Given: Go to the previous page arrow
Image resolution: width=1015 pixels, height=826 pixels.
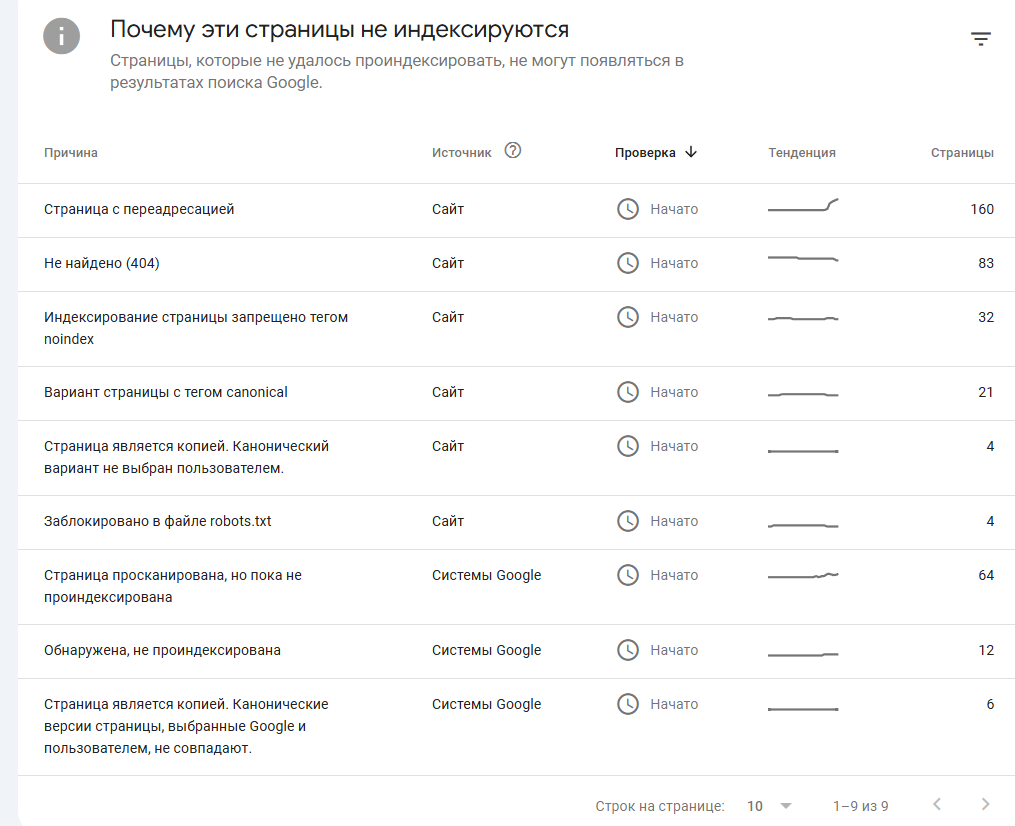Looking at the screenshot, I should tap(937, 804).
